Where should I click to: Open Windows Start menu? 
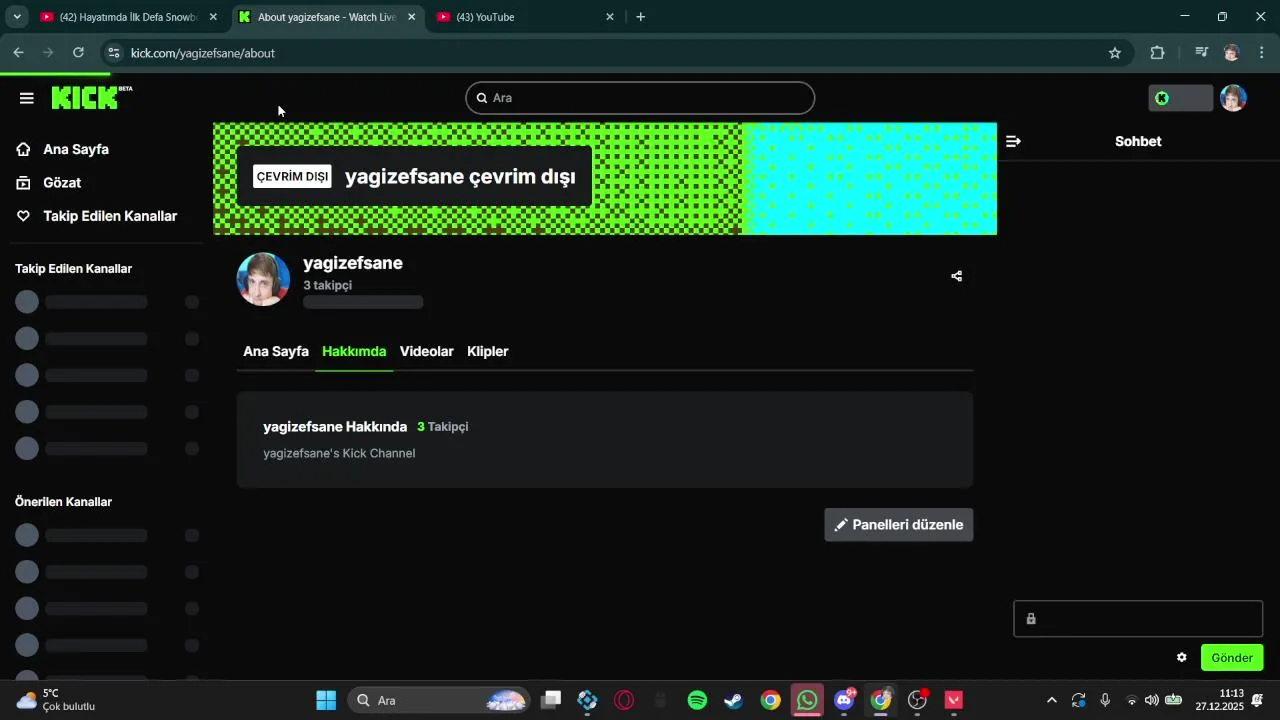tap(326, 700)
